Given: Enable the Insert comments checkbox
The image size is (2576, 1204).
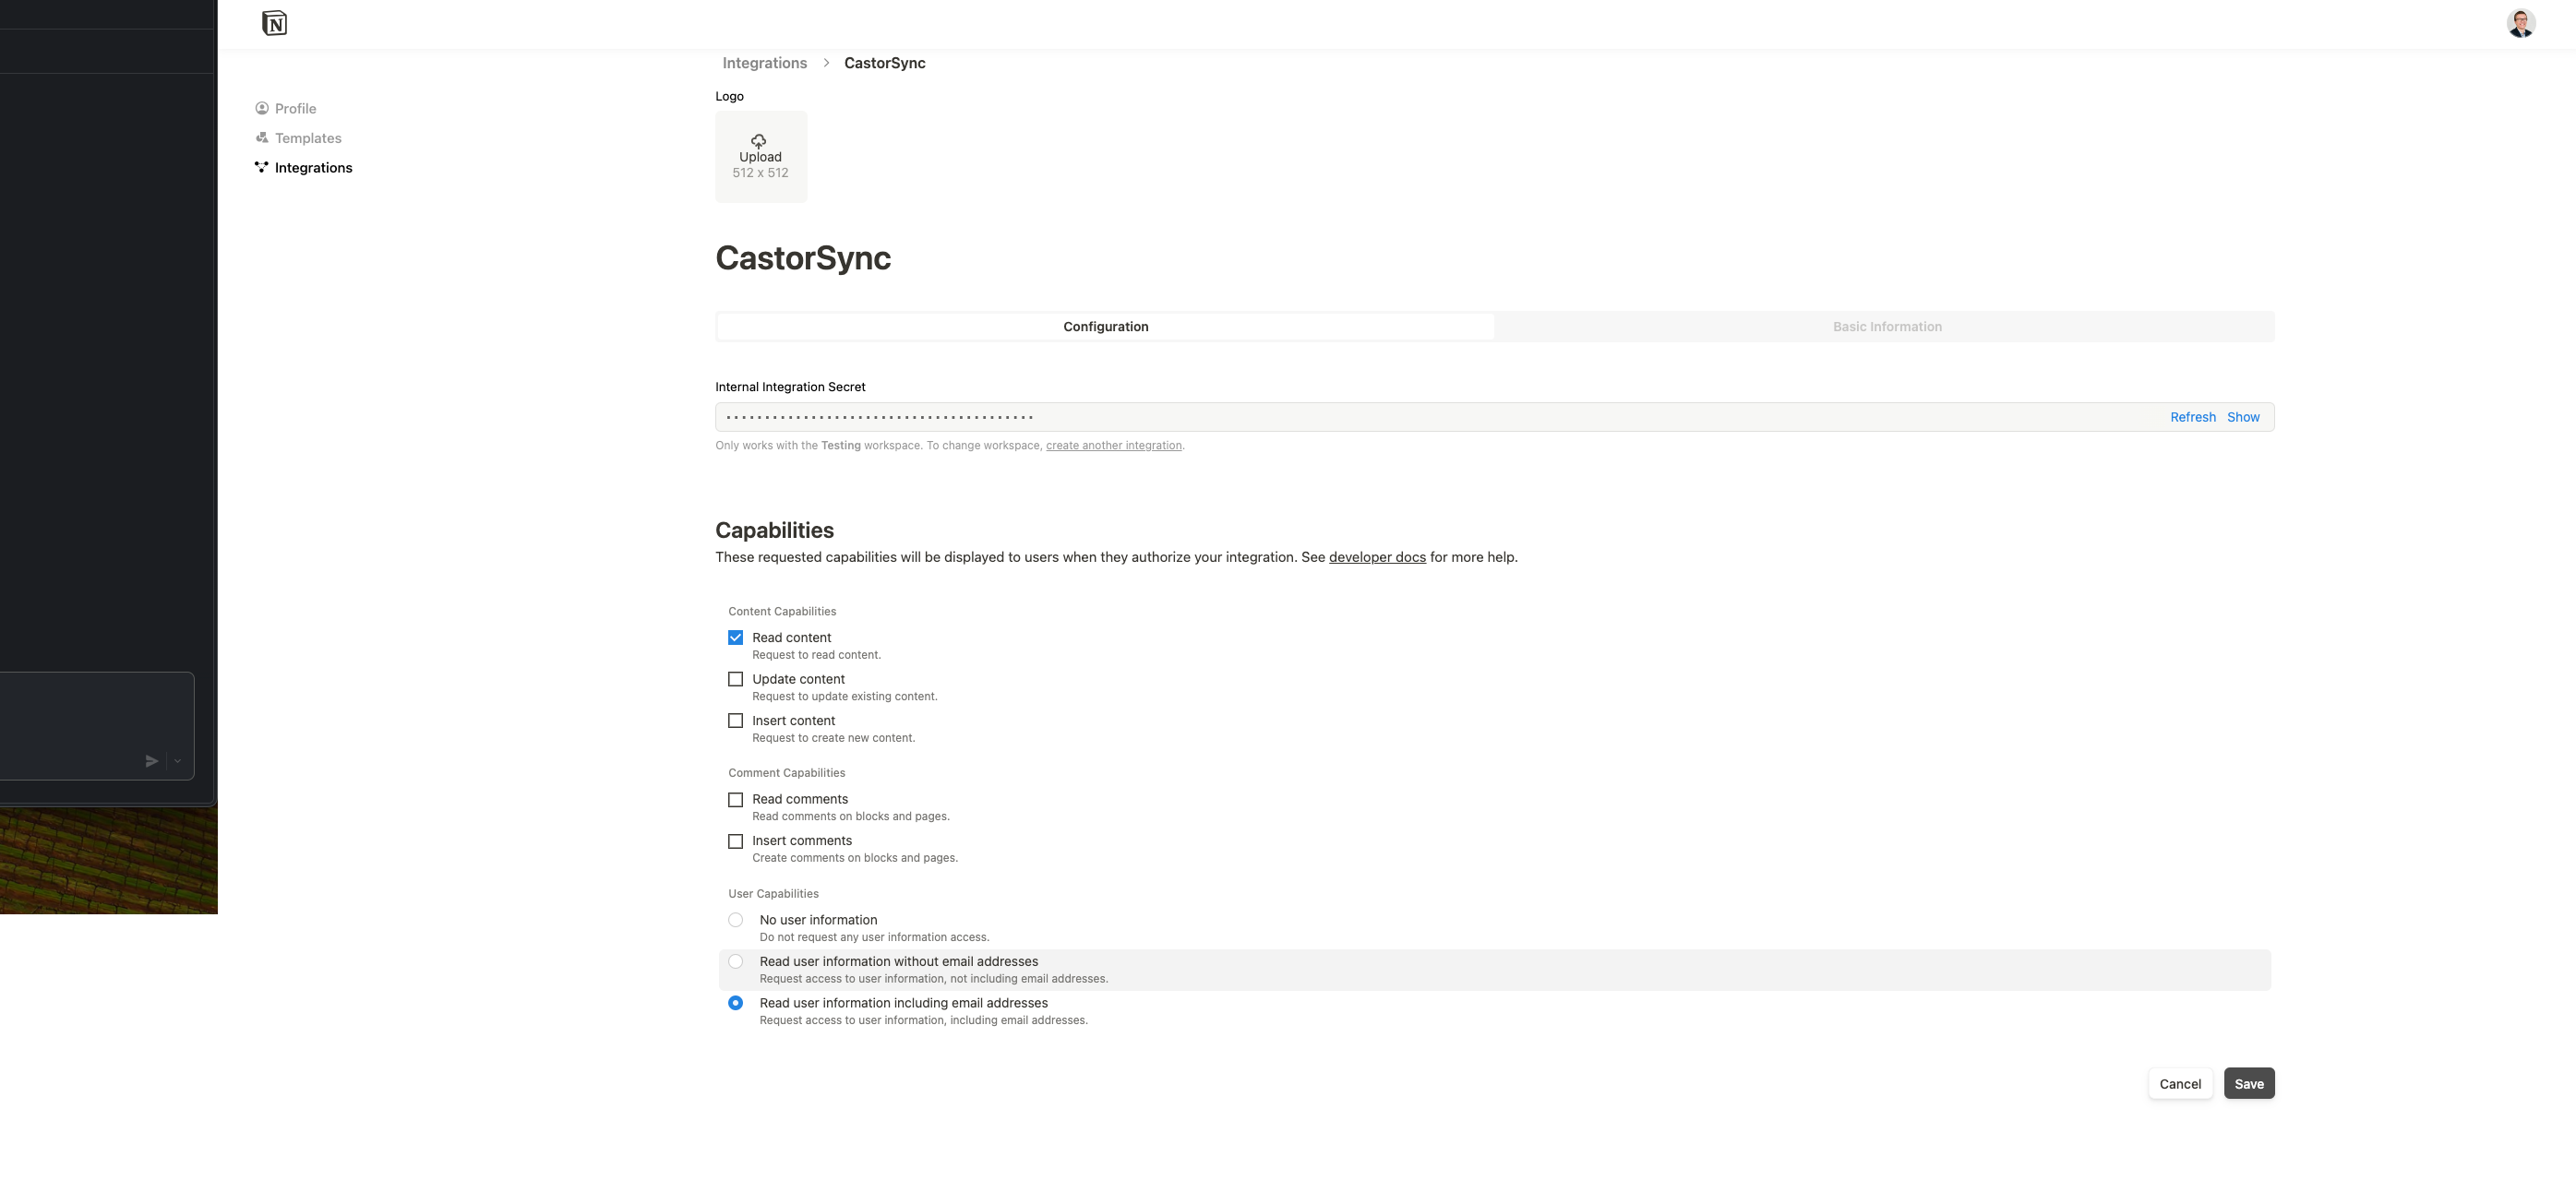Looking at the screenshot, I should 736,841.
